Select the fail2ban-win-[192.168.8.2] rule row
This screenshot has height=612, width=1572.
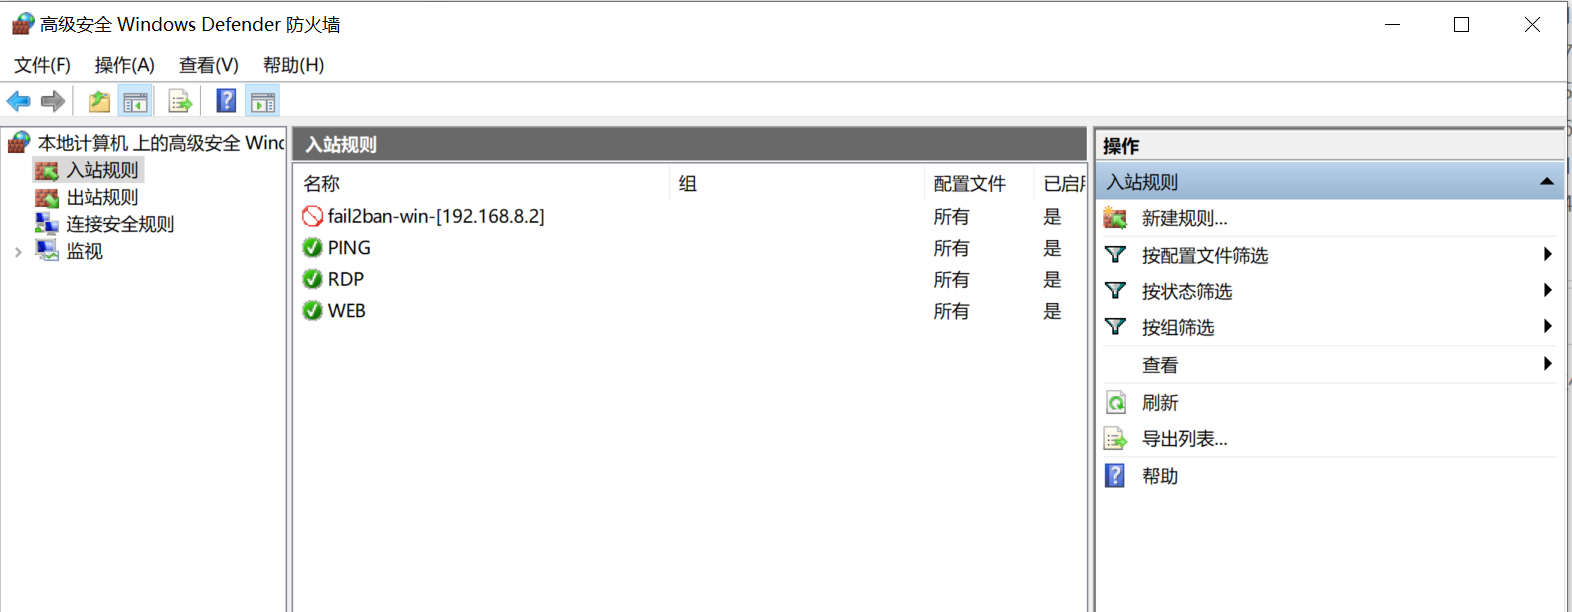click(x=690, y=216)
